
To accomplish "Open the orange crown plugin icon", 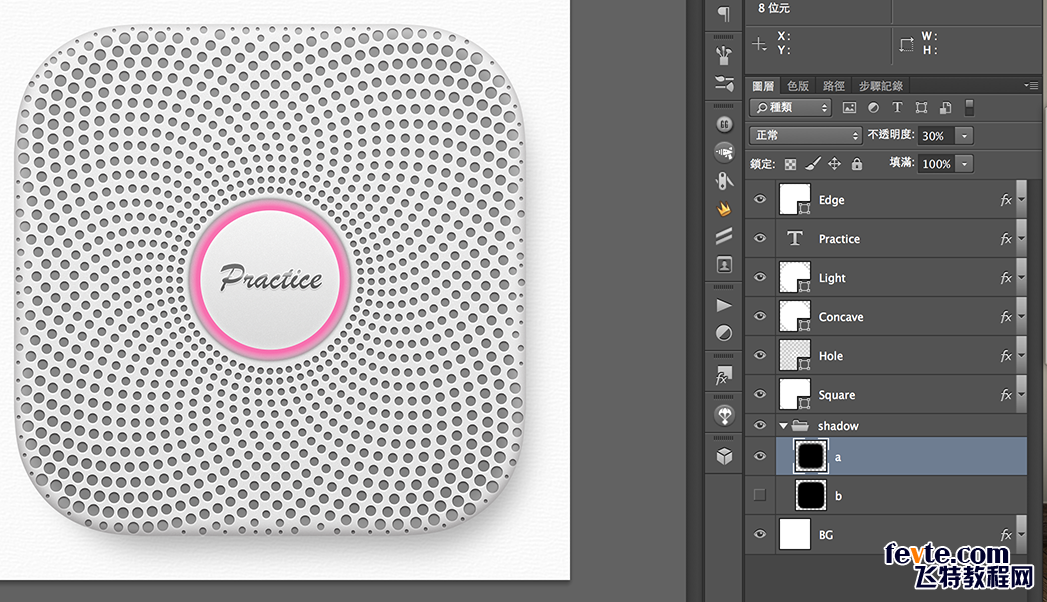I will coord(724,209).
